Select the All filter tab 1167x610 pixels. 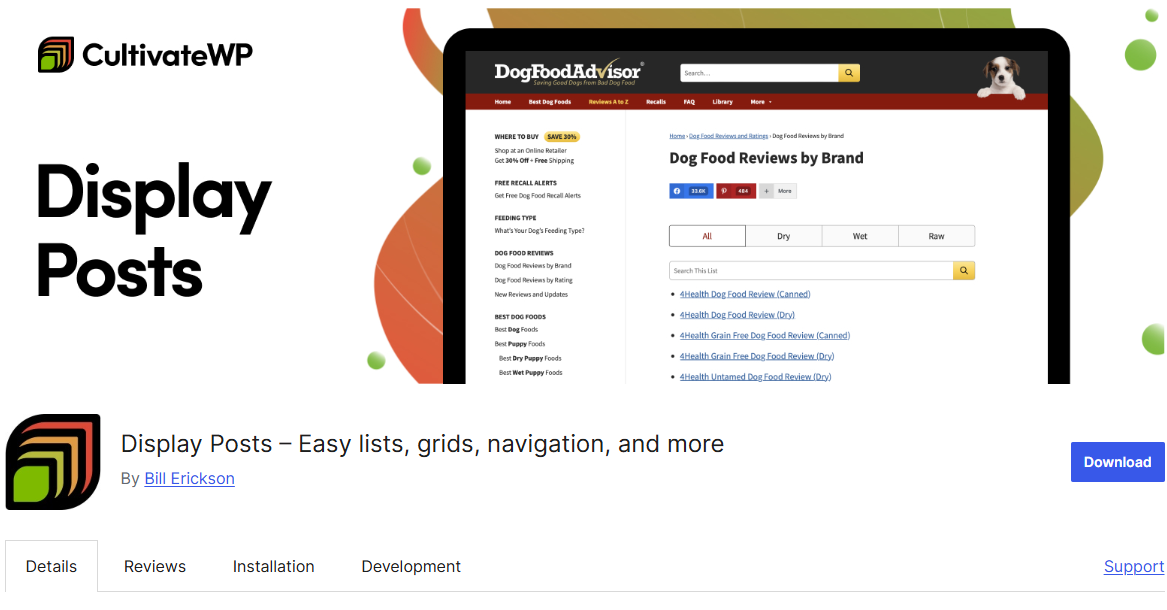707,236
